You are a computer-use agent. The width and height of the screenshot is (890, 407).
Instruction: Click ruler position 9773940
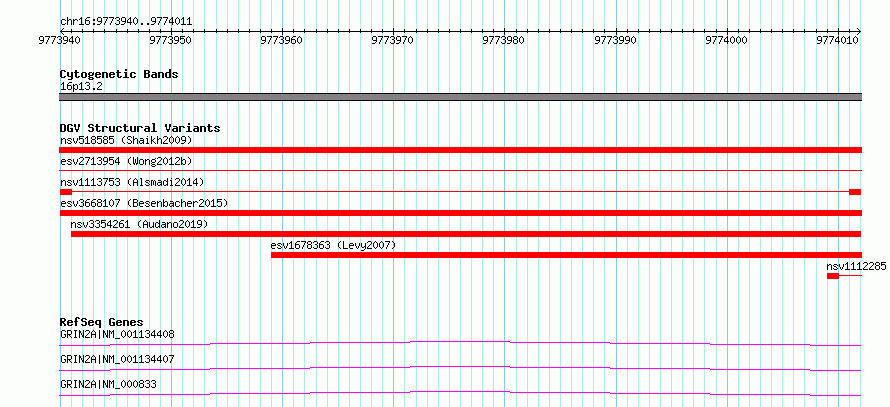tap(60, 40)
